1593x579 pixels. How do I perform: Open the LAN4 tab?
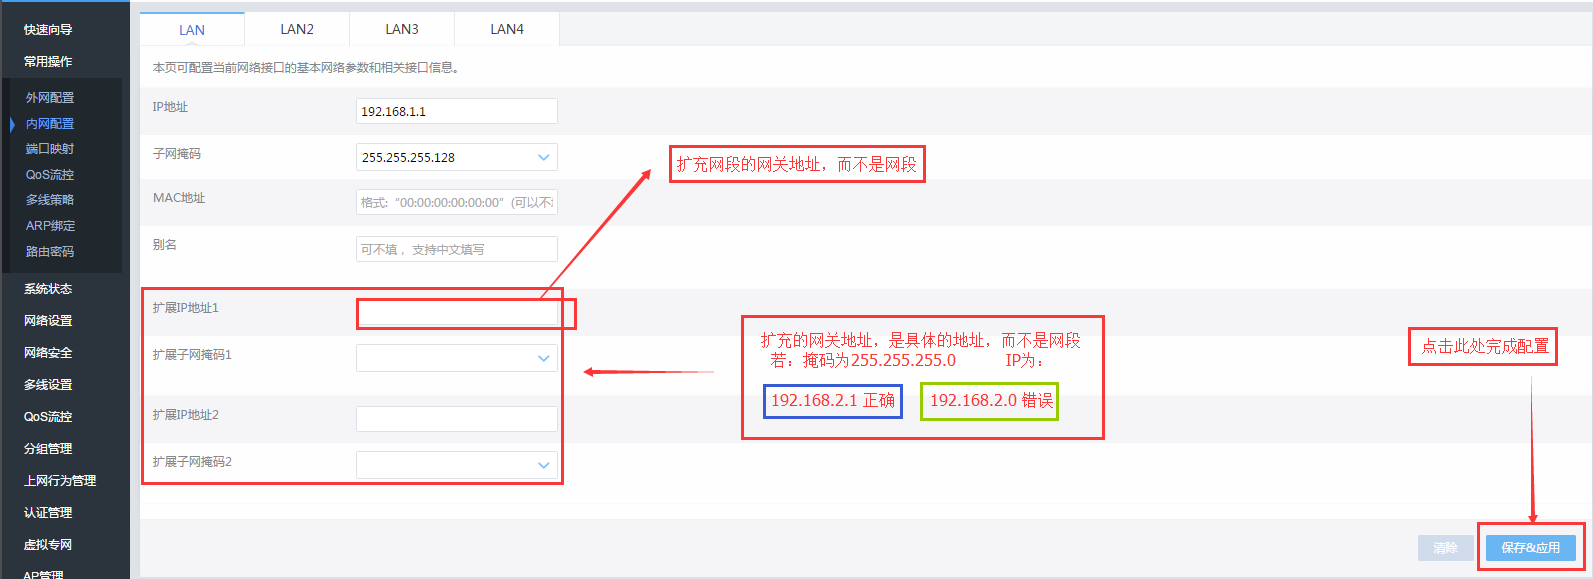coord(507,29)
